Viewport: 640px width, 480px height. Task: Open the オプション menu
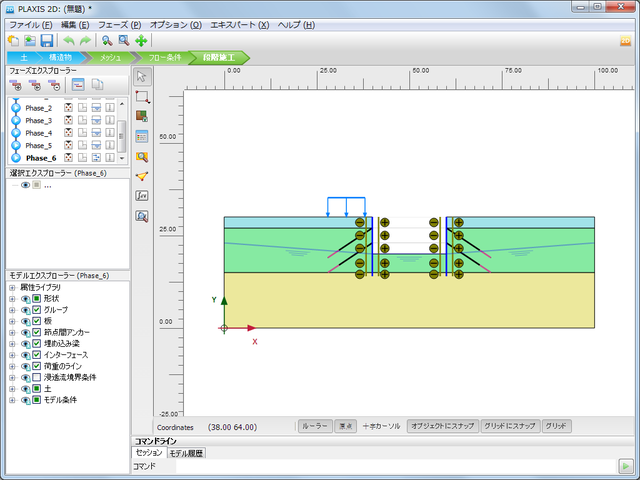click(x=175, y=23)
